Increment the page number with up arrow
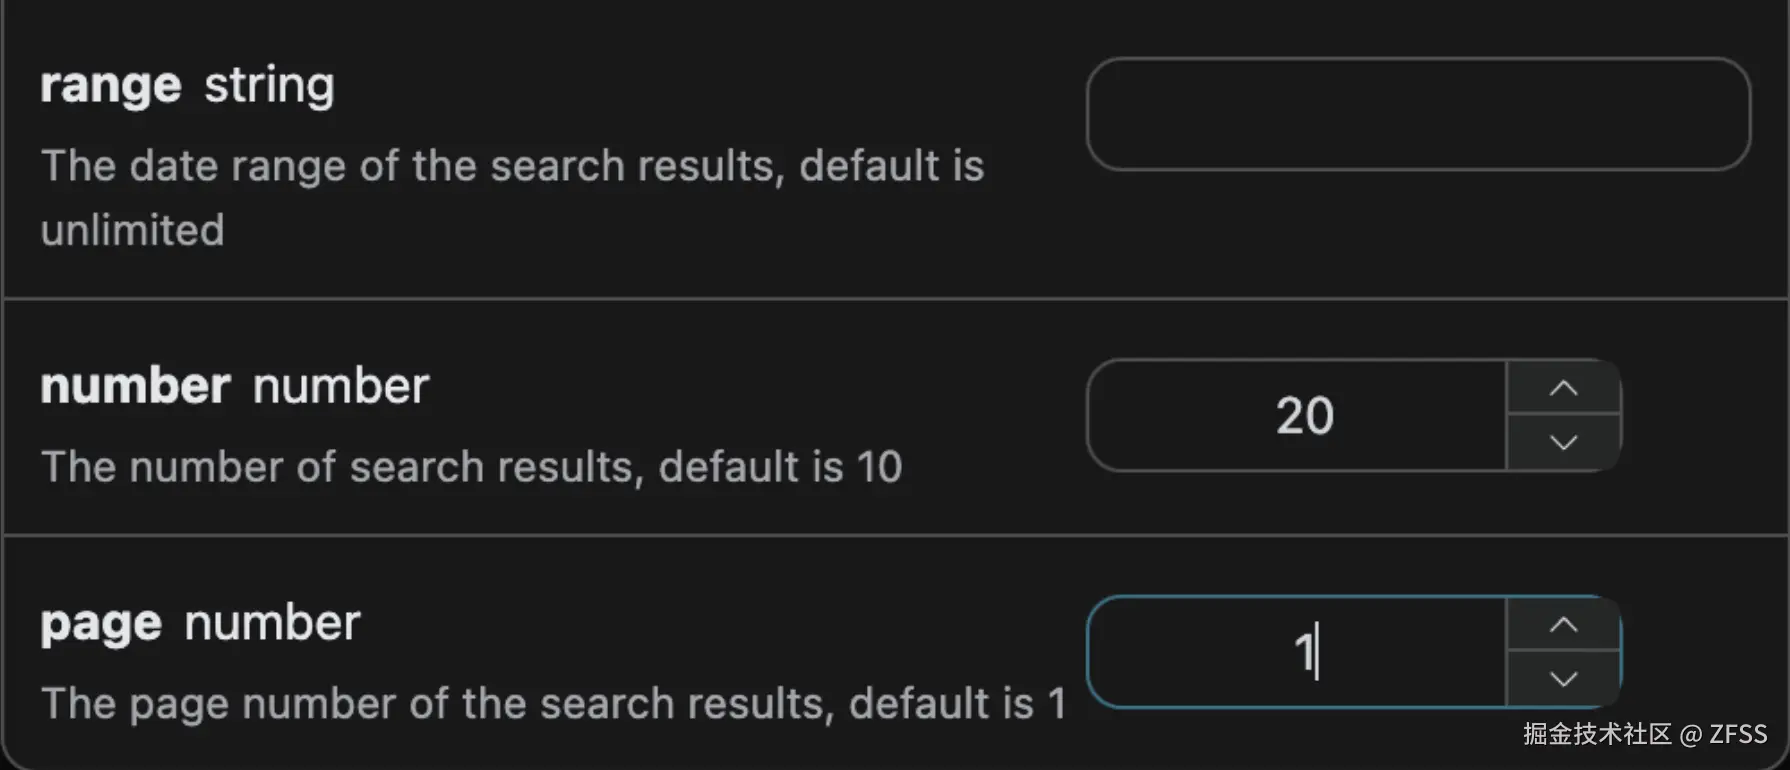This screenshot has height=770, width=1790. pos(1563,625)
